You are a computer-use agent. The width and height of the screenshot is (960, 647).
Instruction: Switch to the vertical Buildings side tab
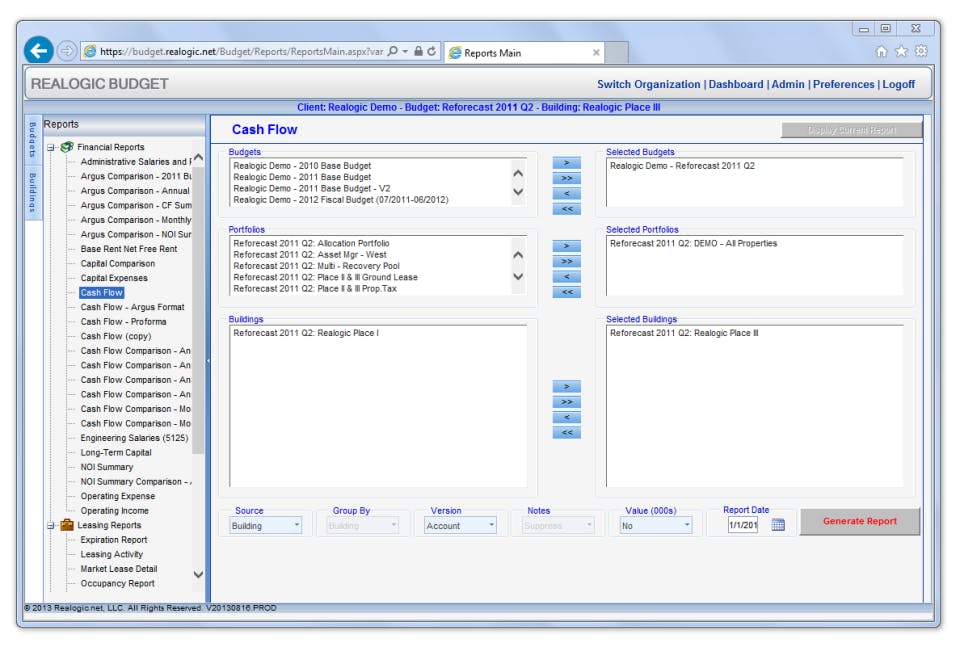coord(33,193)
